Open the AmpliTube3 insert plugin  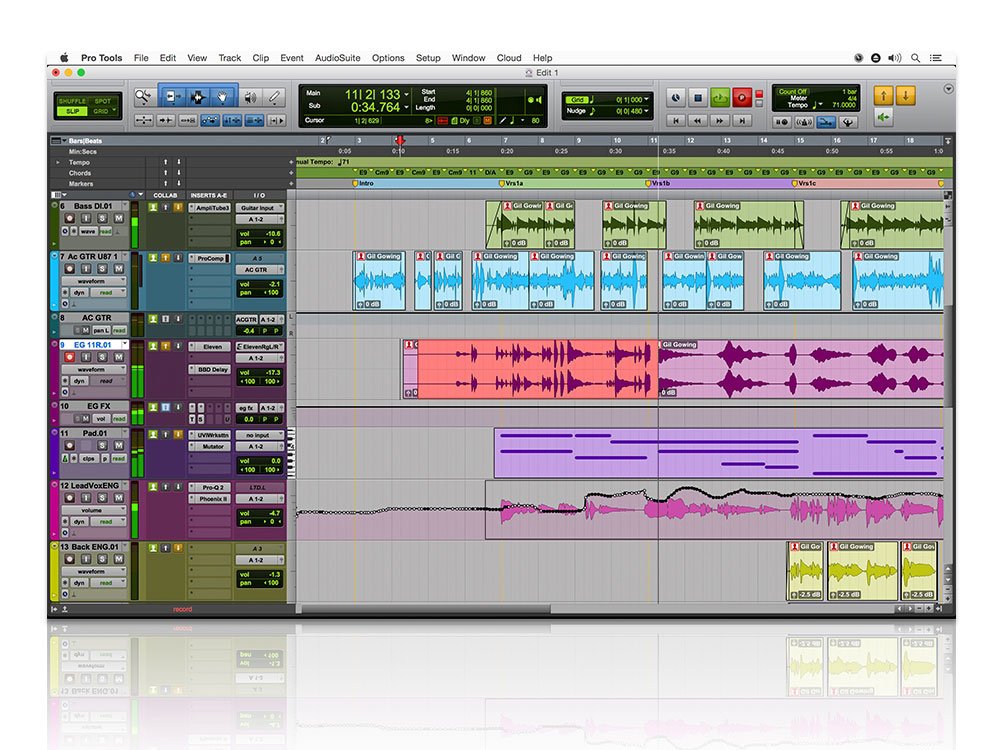tap(210, 208)
